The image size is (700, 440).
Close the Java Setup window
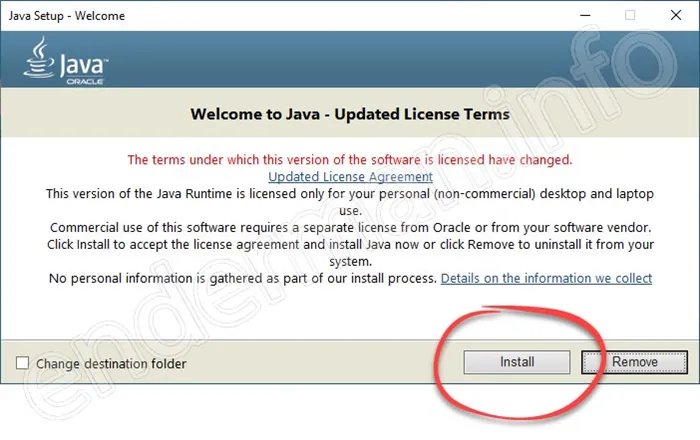tap(676, 15)
